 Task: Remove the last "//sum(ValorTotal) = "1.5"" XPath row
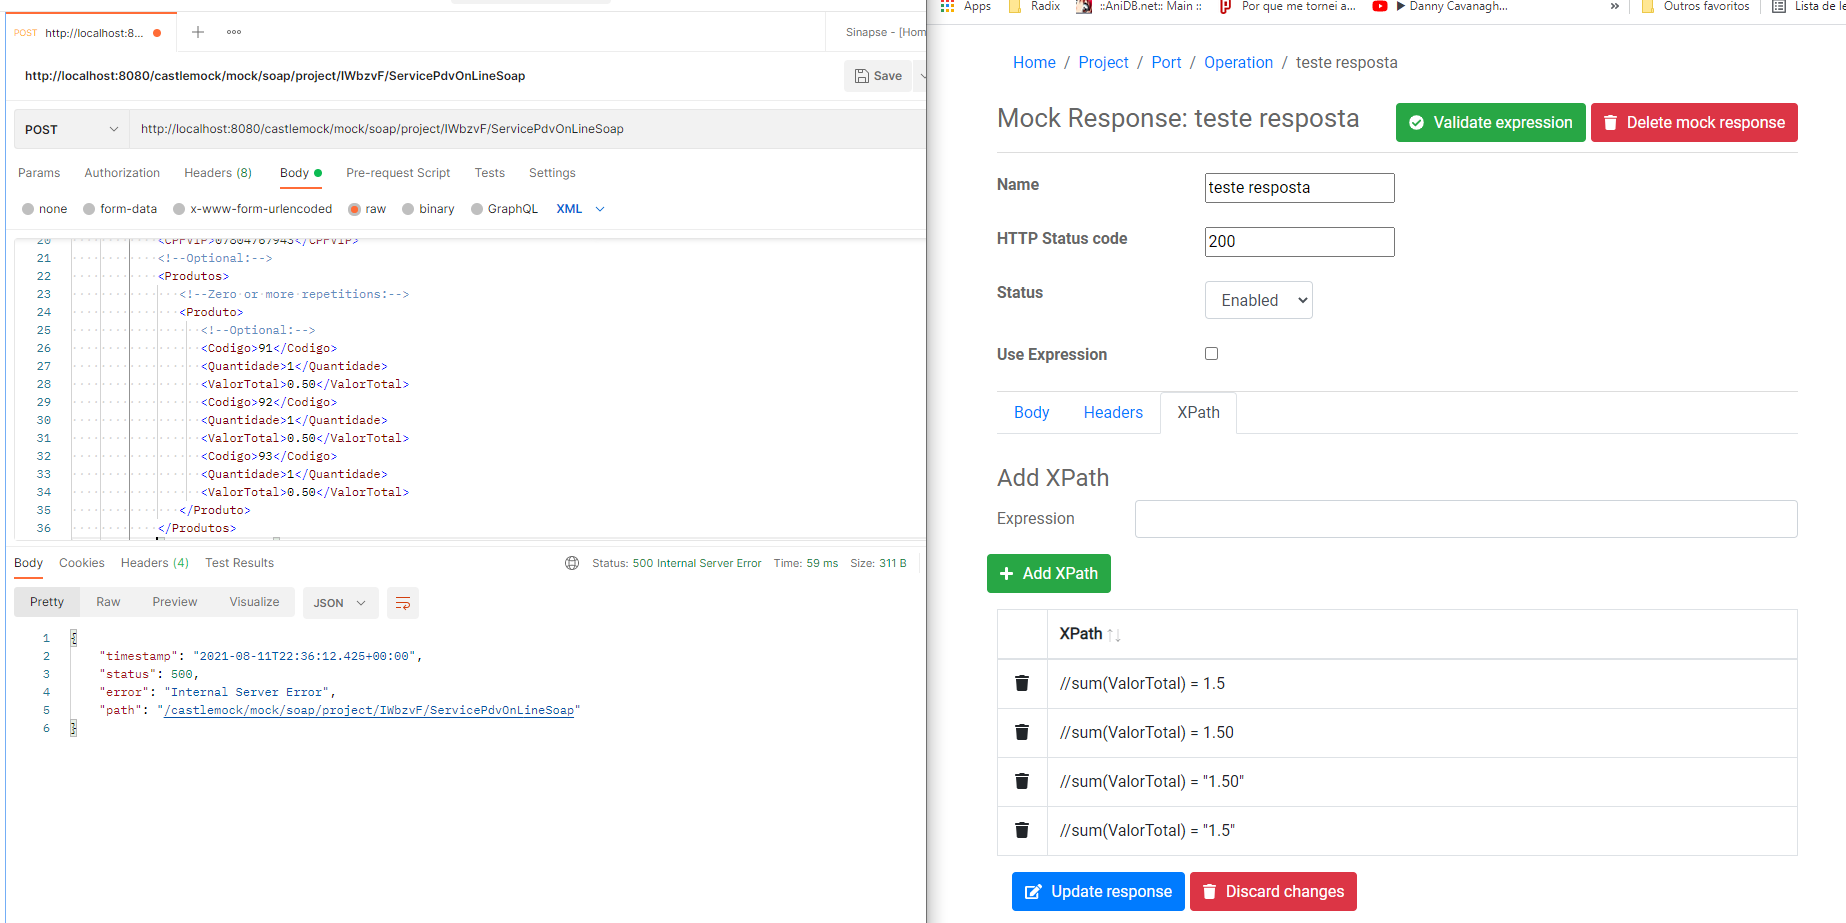(1021, 830)
